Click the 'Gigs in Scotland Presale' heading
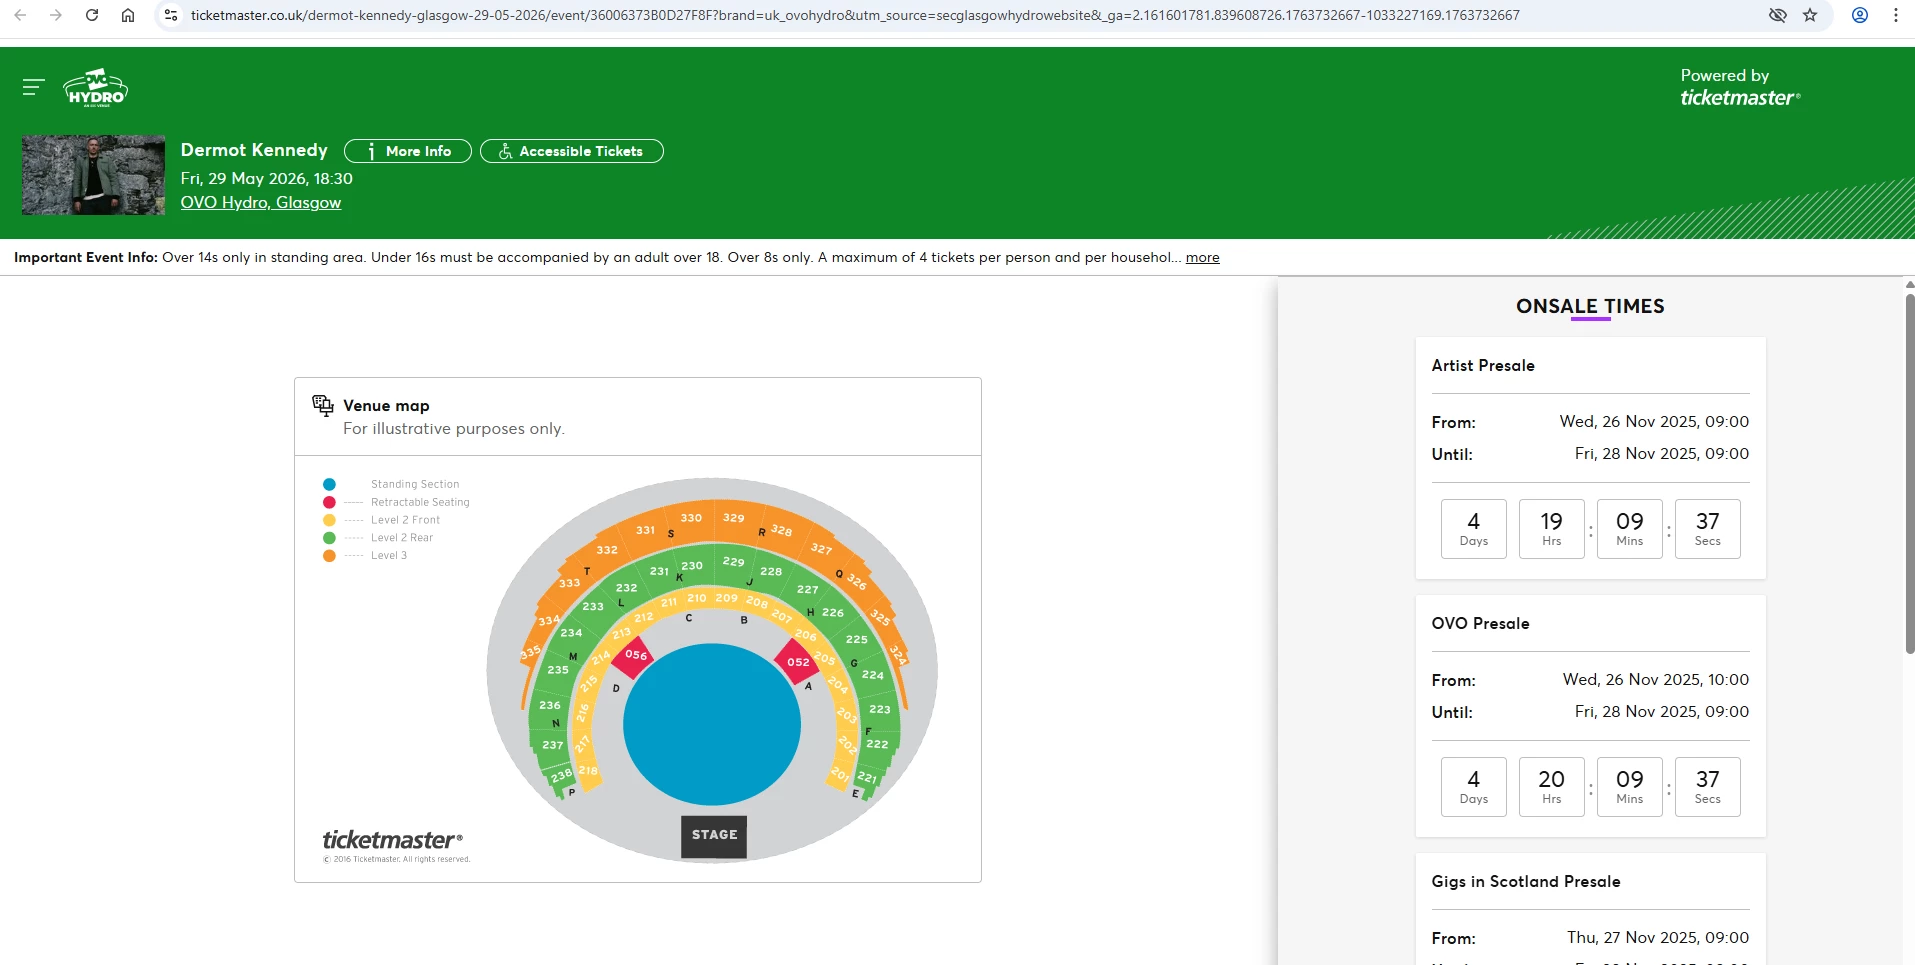The height and width of the screenshot is (965, 1915). click(1526, 882)
